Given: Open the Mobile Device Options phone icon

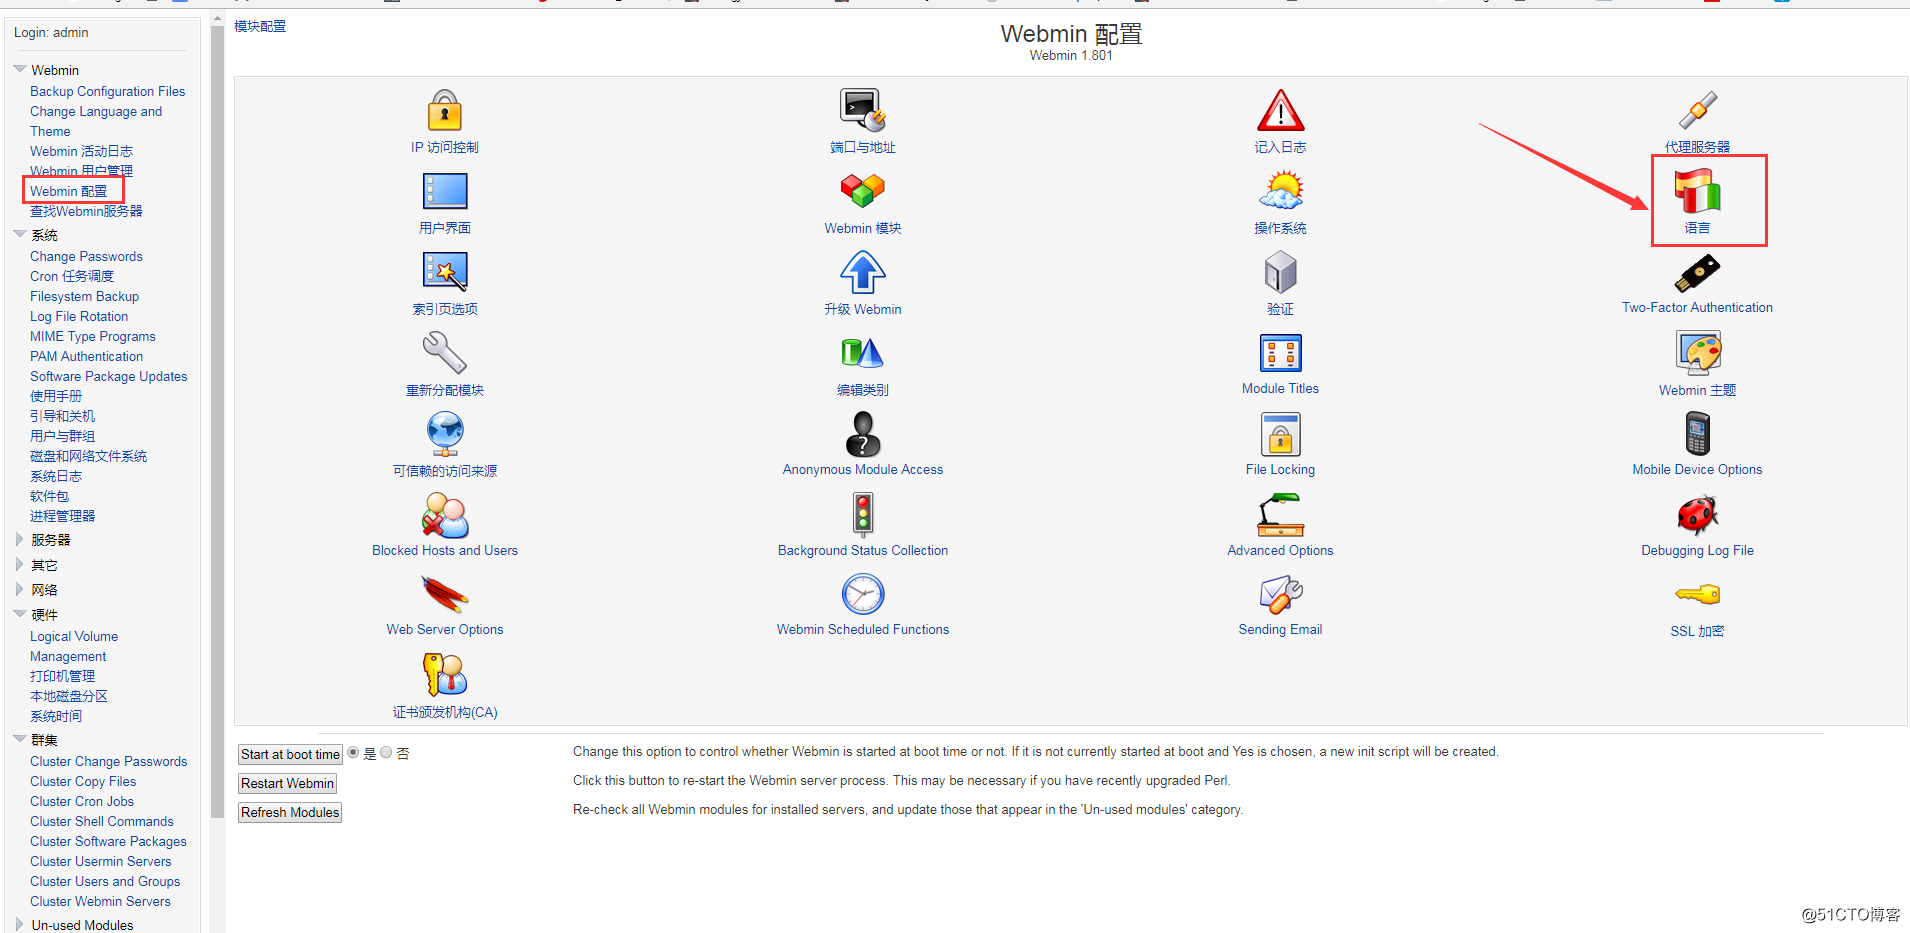Looking at the screenshot, I should coord(1697,434).
